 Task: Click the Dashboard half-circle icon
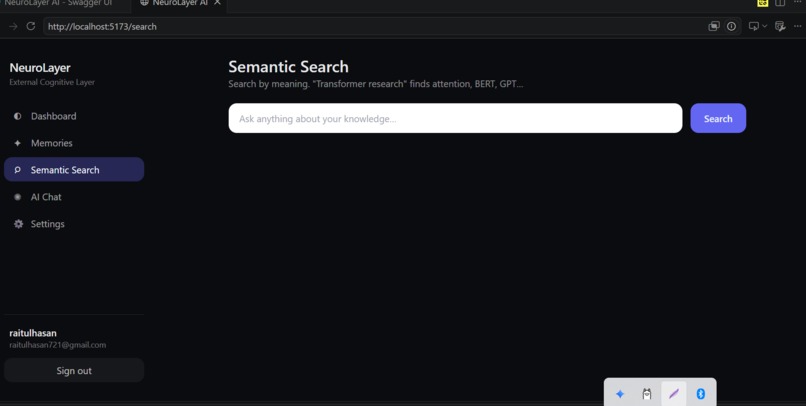[x=17, y=116]
